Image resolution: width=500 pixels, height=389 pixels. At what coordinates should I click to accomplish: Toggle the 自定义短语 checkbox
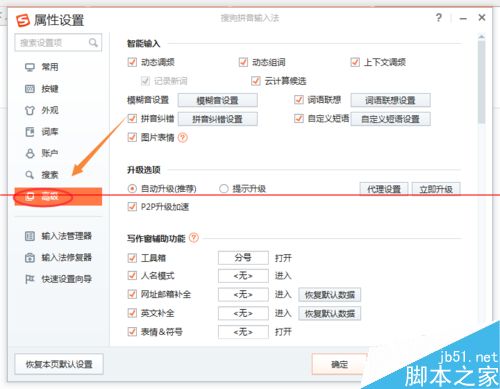(x=299, y=118)
